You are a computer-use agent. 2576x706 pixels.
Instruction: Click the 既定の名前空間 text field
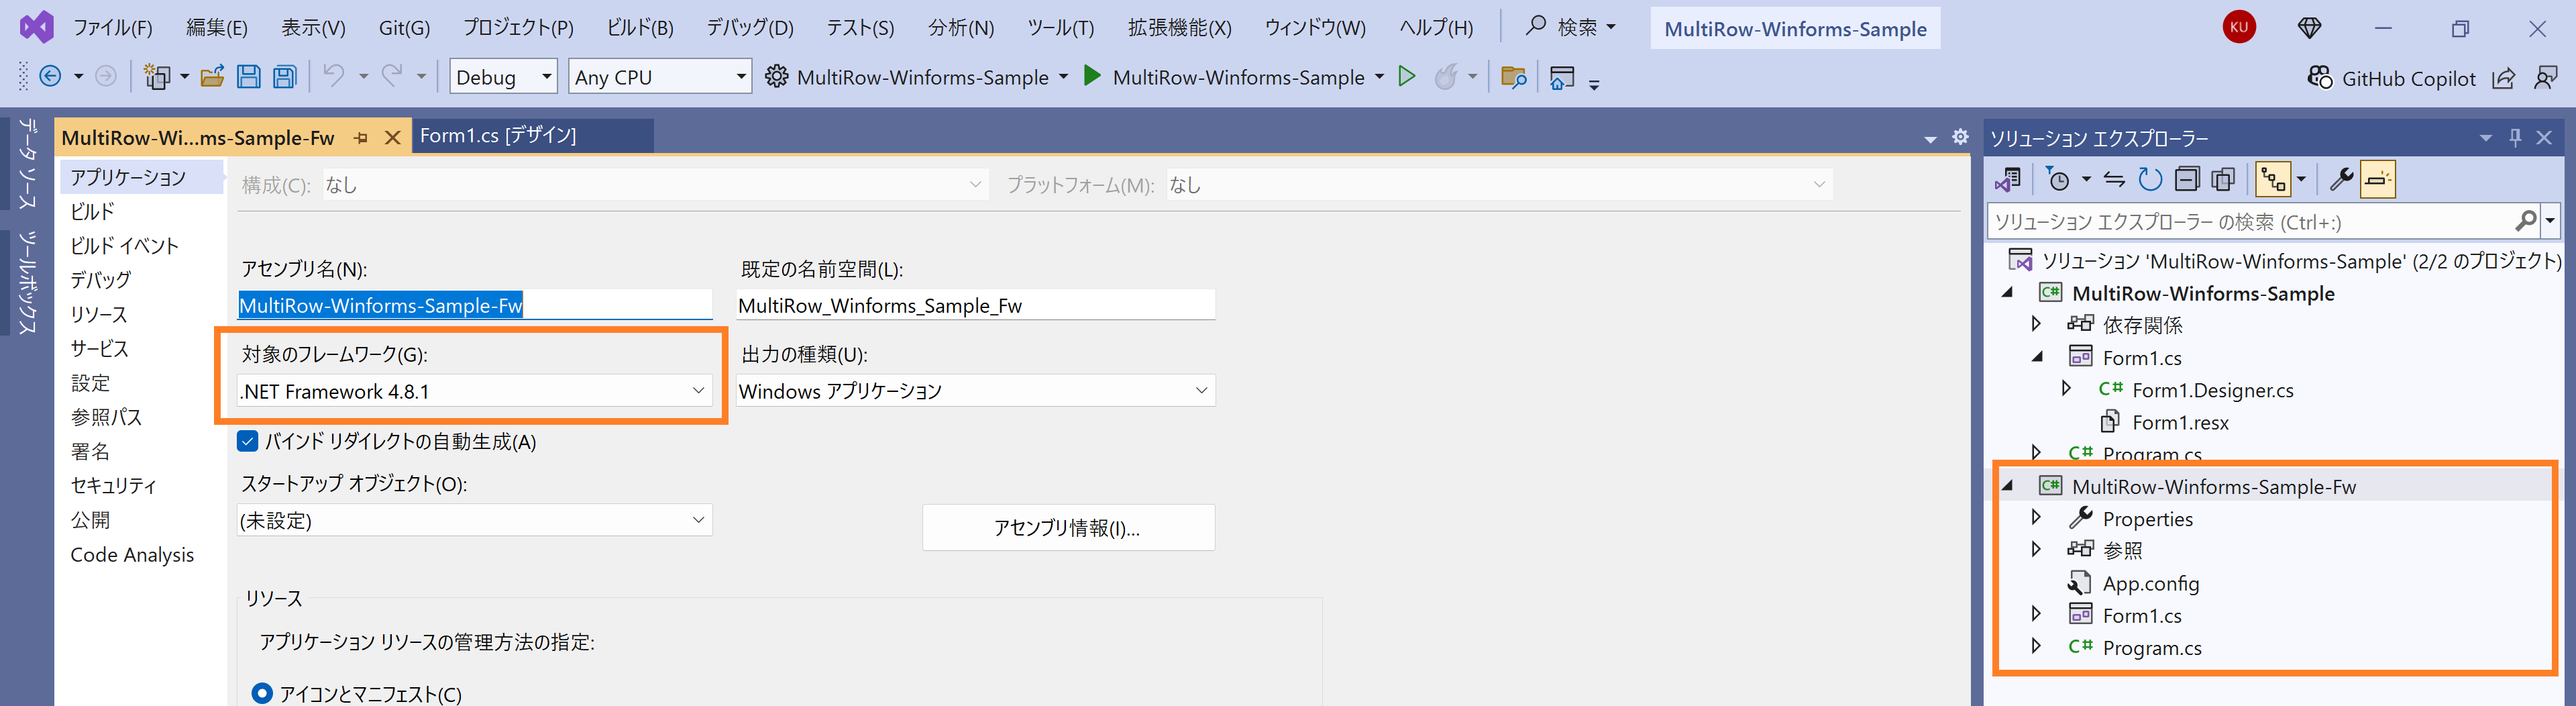[975, 305]
